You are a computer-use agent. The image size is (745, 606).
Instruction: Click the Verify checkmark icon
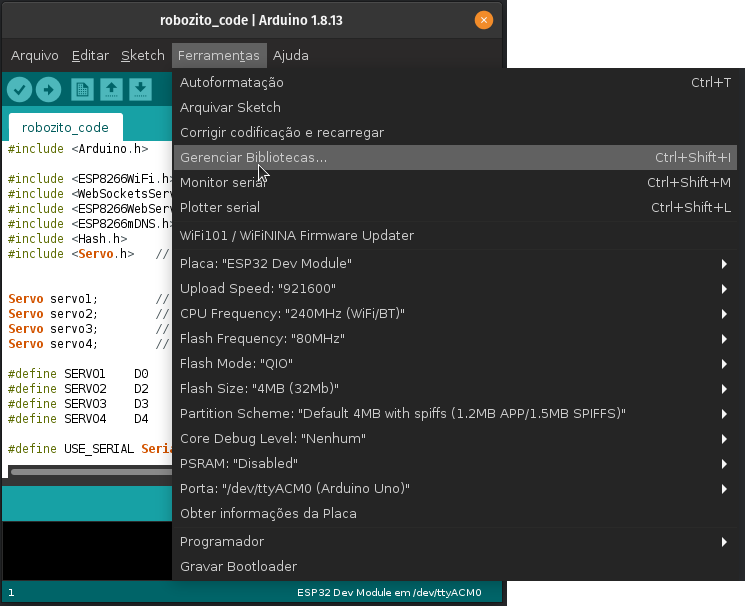19,89
